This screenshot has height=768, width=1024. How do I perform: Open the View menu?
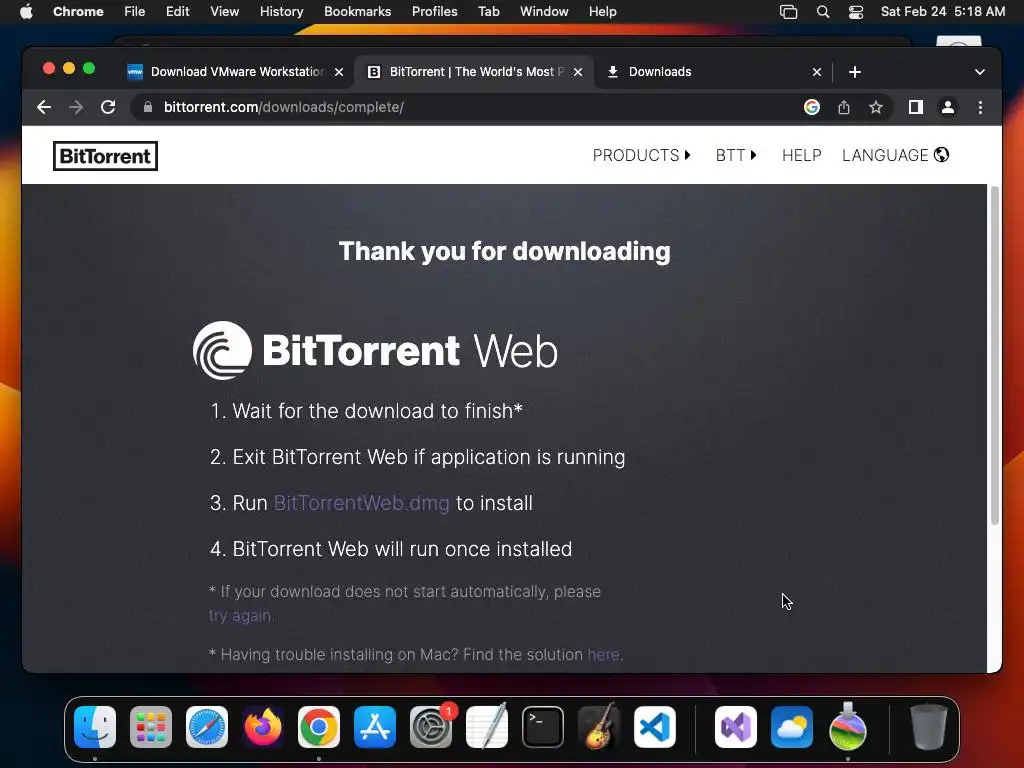[x=225, y=12]
